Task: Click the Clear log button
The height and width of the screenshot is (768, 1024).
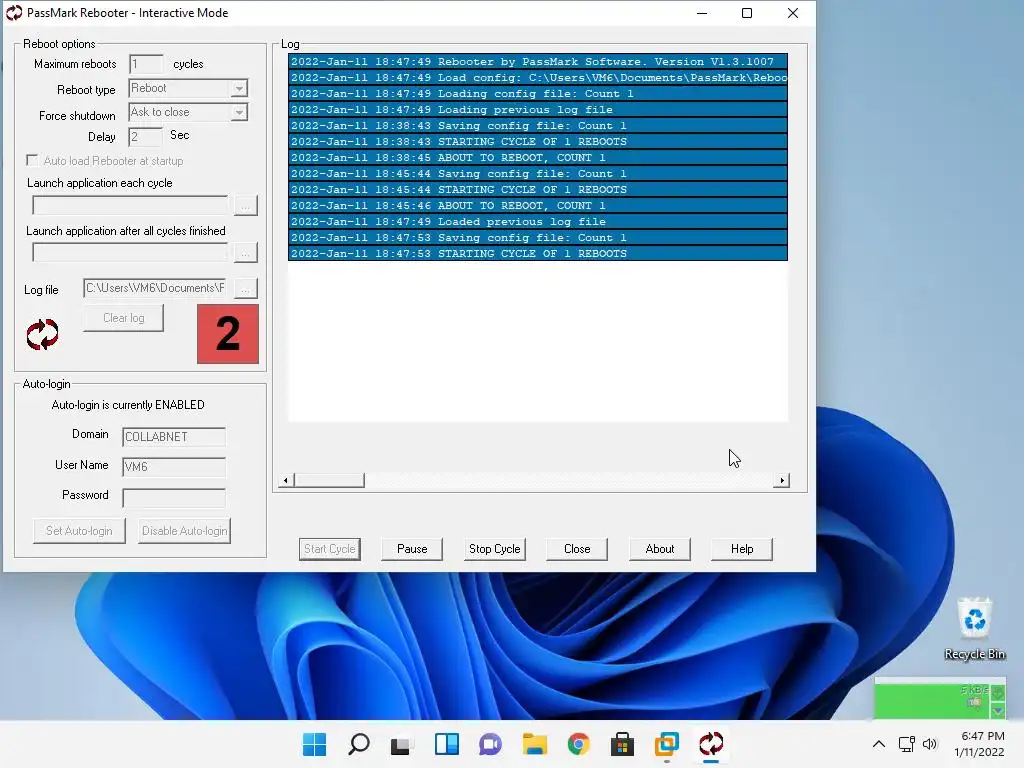Action: [x=123, y=318]
